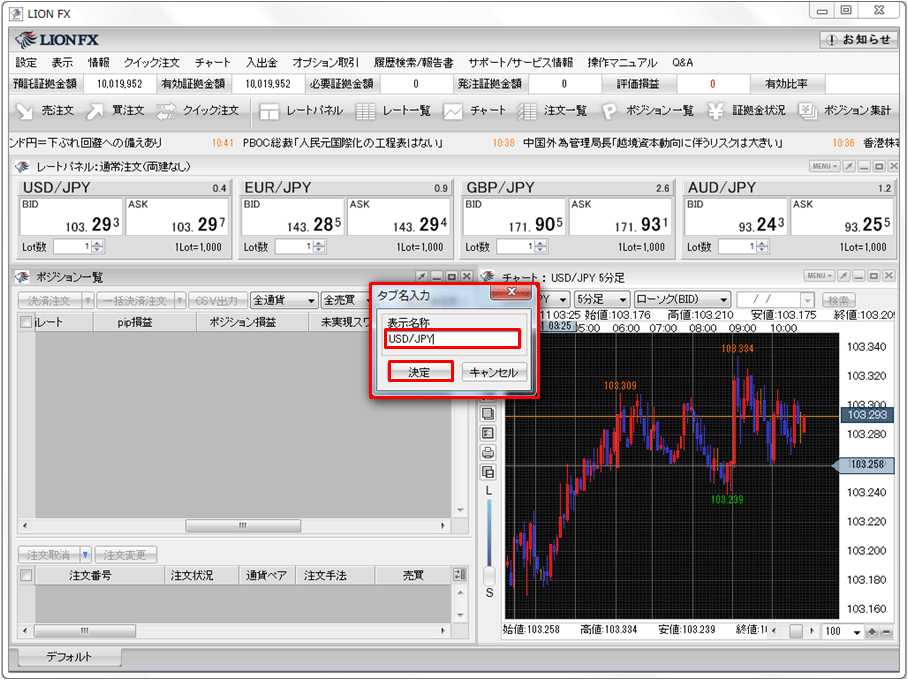Click the 買注文 buy order toolbar icon
This screenshot has width=908, height=680.
(x=95, y=111)
